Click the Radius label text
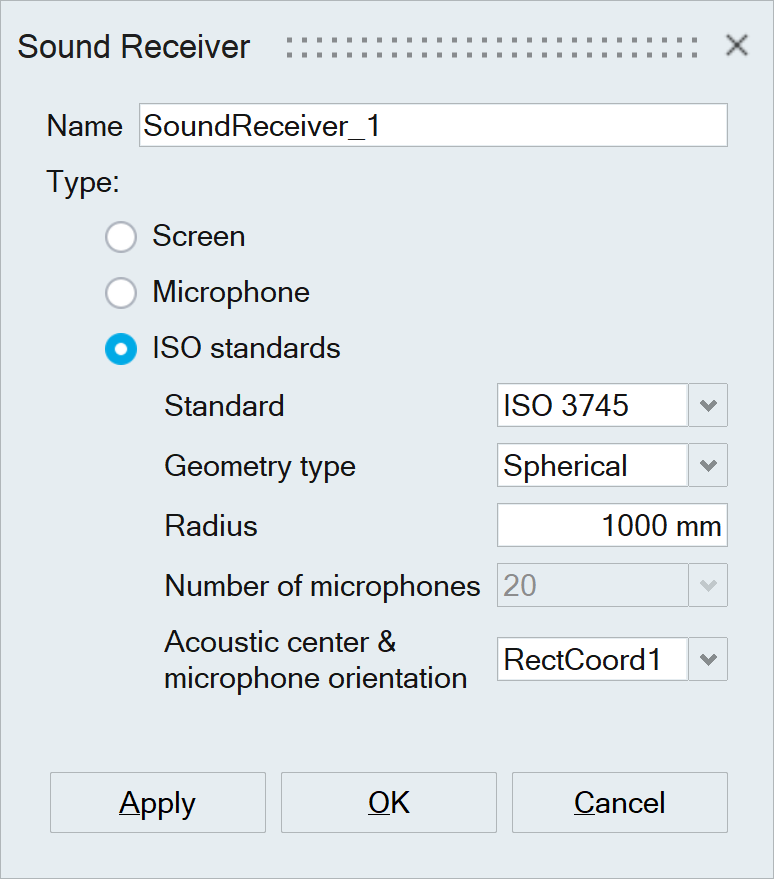Image resolution: width=774 pixels, height=879 pixels. click(211, 526)
